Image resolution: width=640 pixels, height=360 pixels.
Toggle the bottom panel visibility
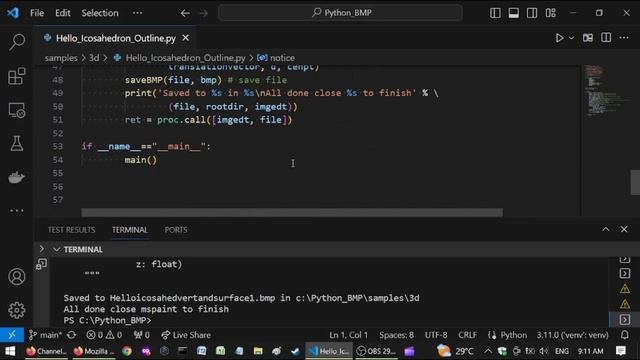coord(513,13)
